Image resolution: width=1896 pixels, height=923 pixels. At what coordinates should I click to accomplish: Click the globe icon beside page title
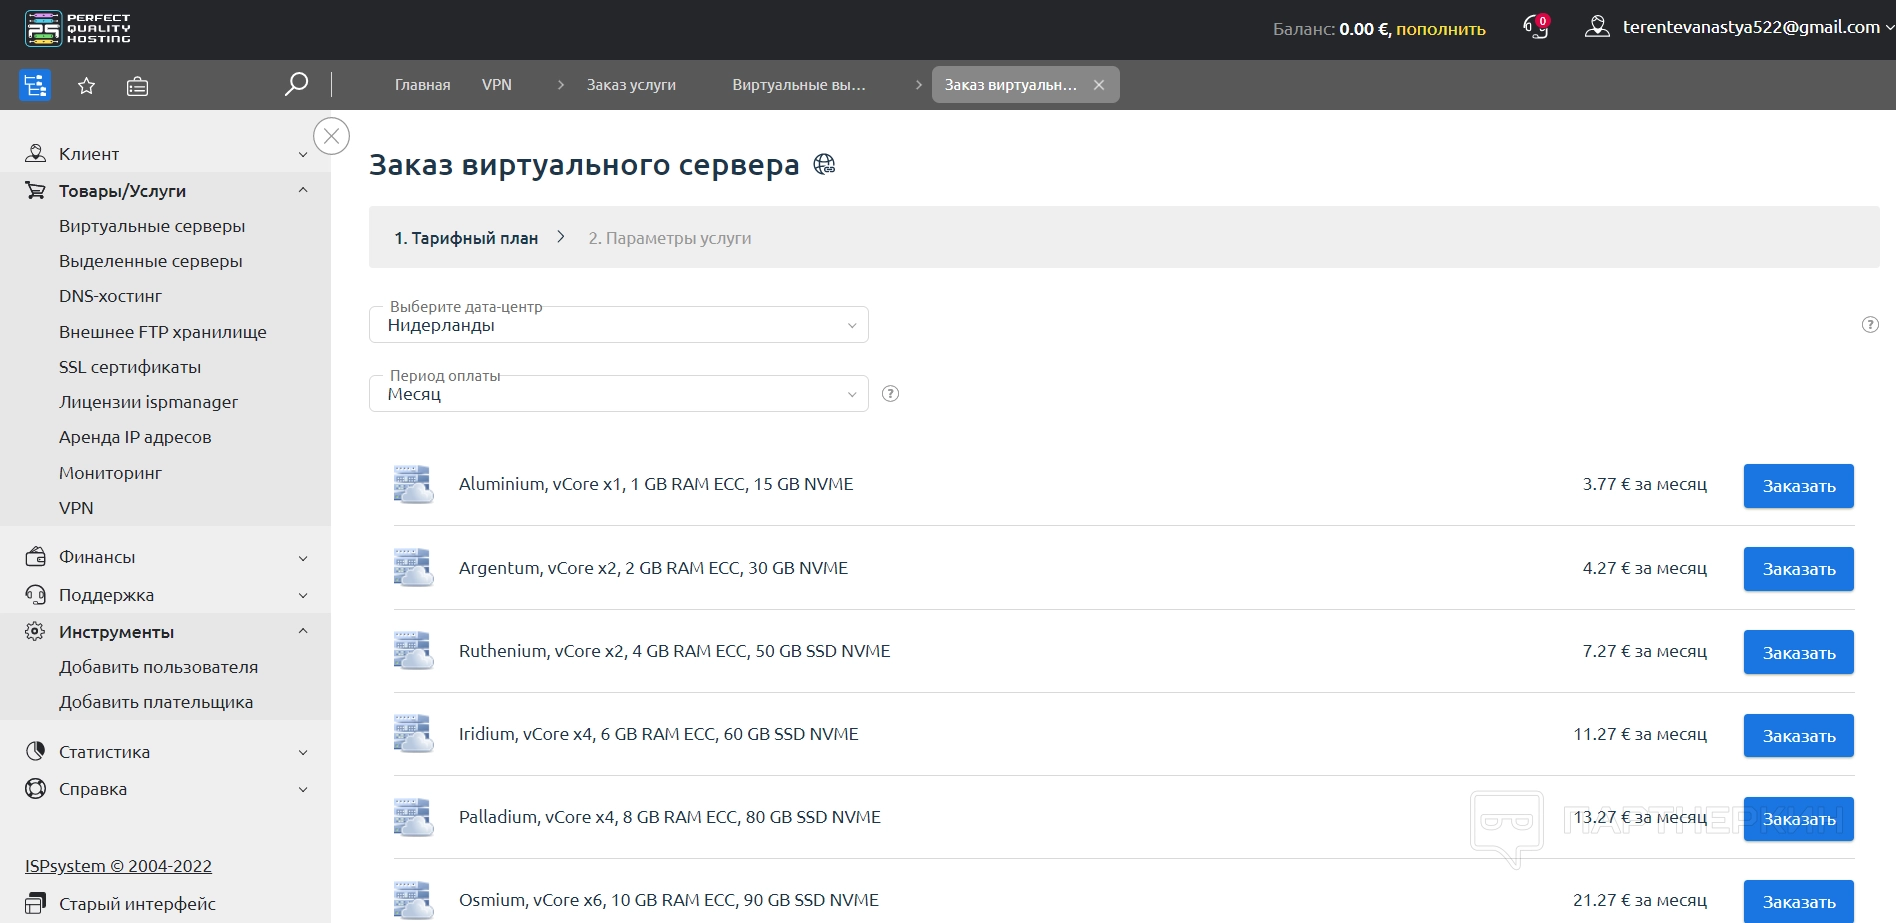(x=824, y=165)
